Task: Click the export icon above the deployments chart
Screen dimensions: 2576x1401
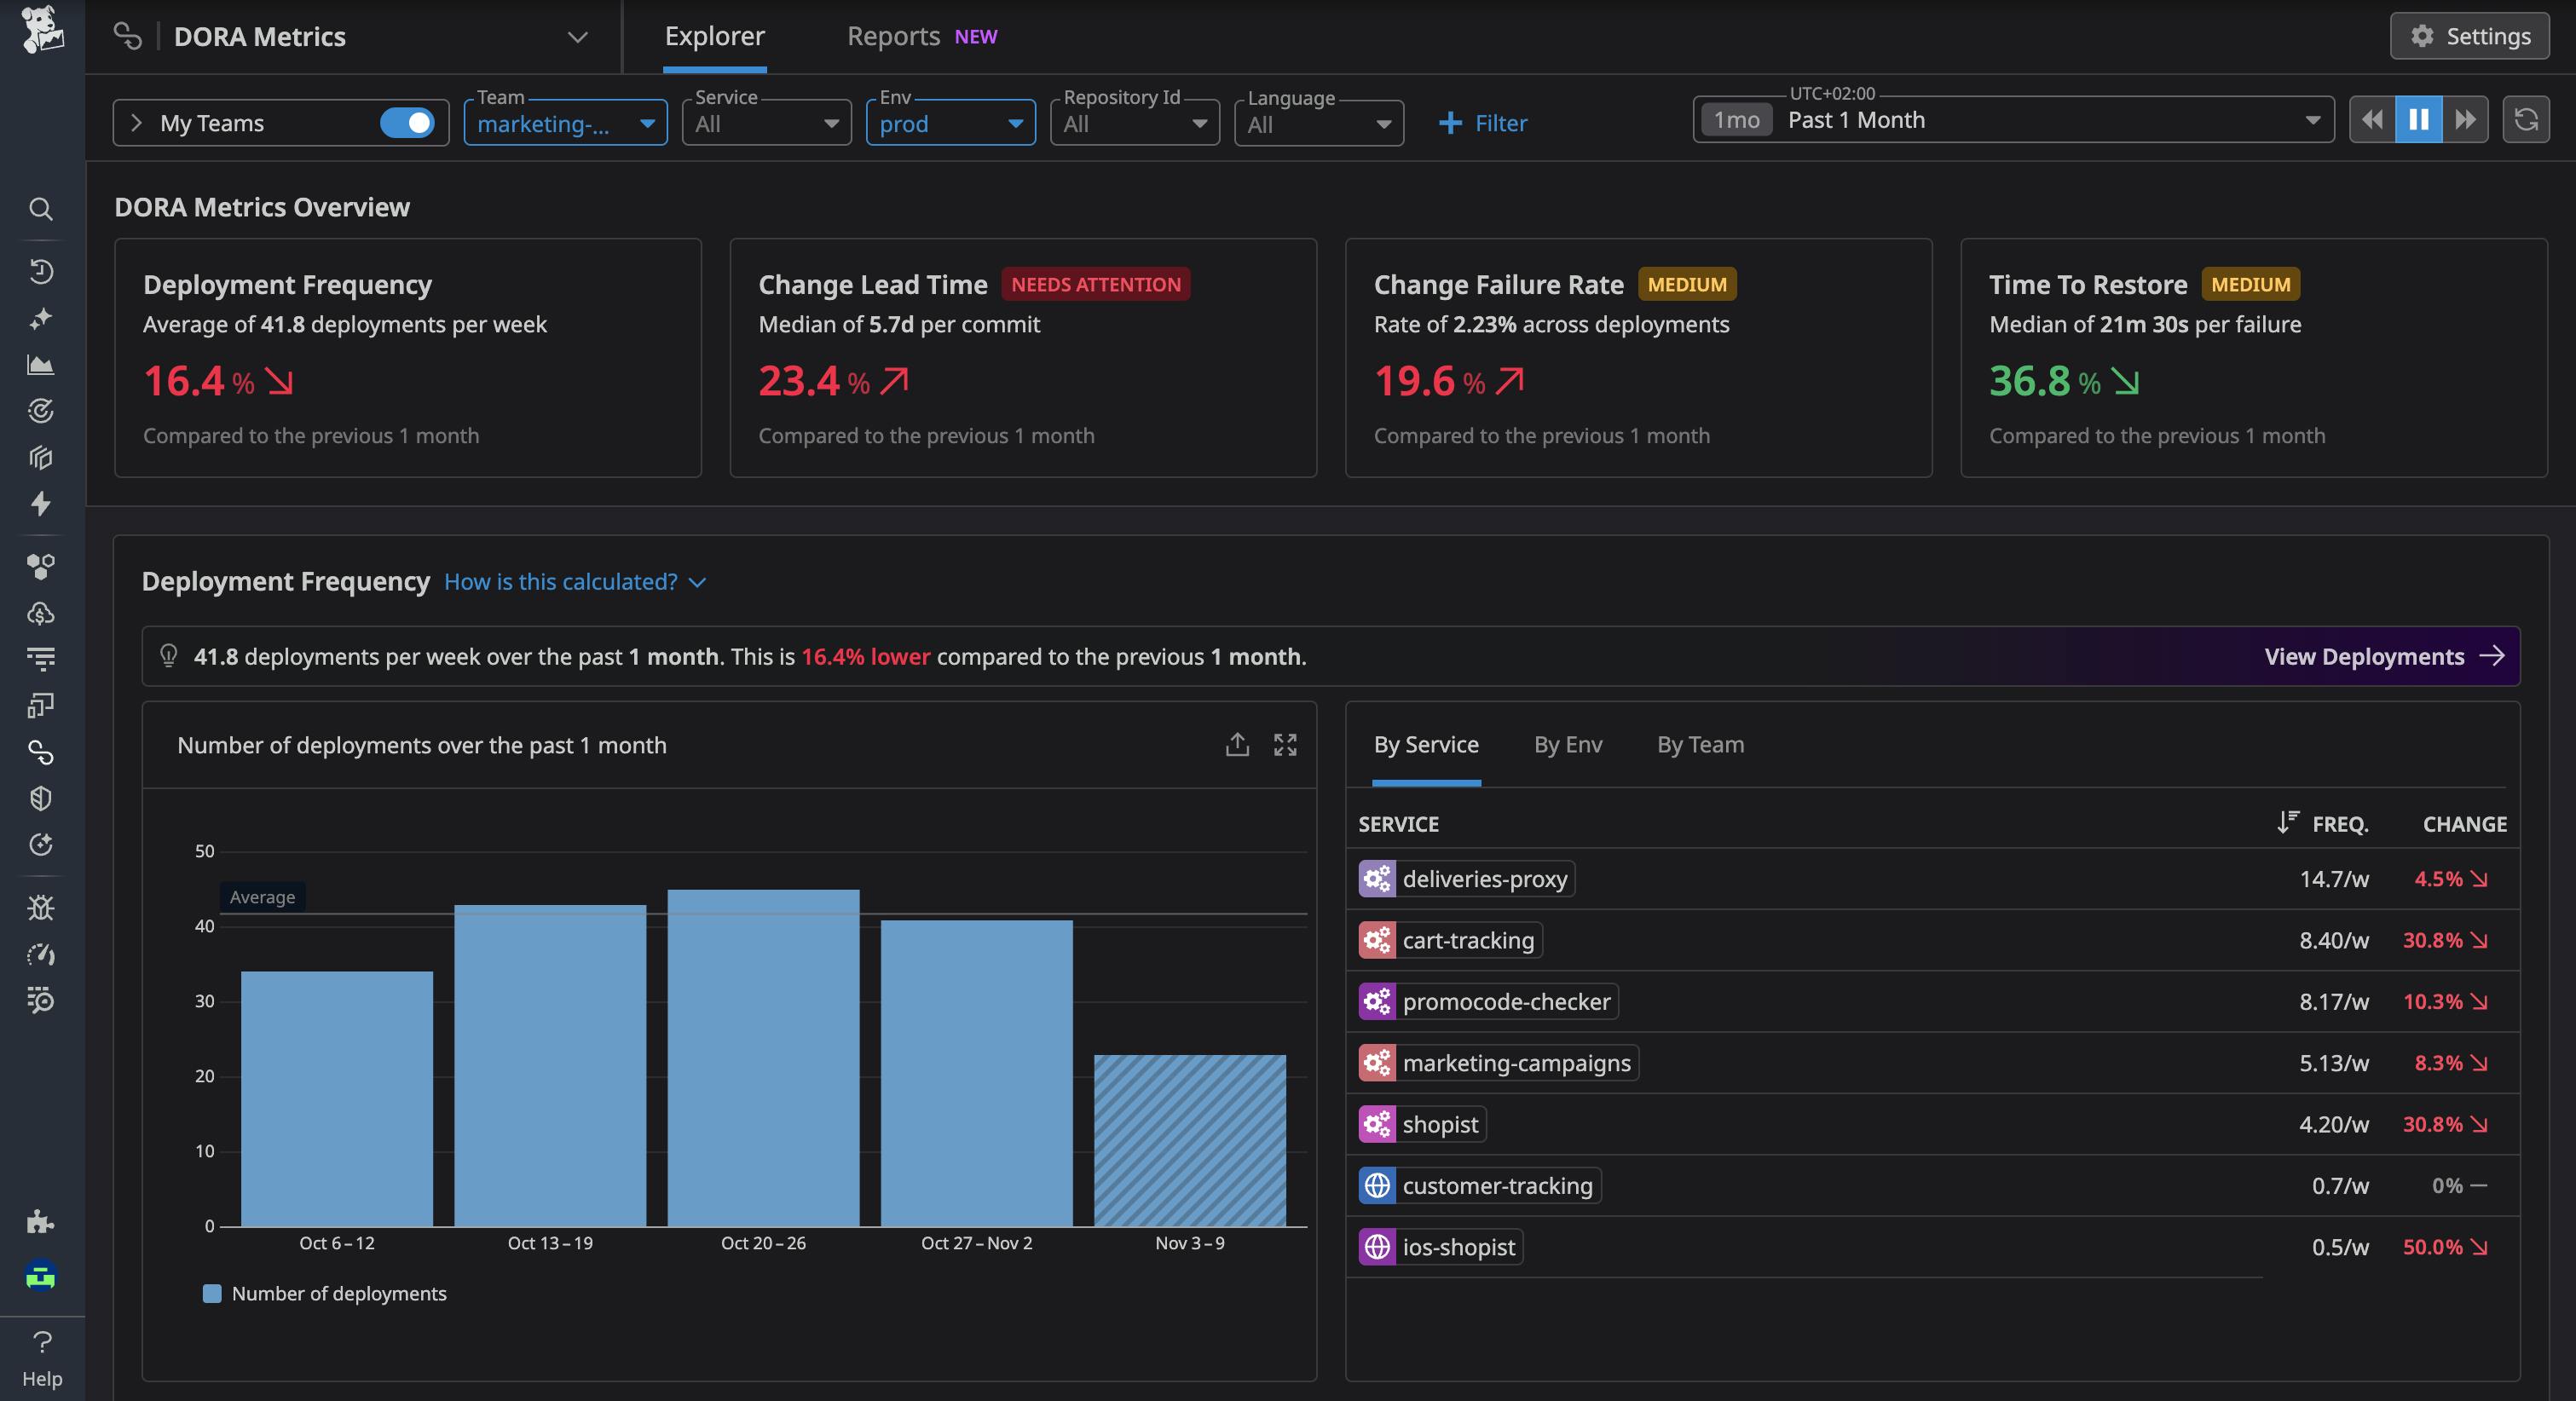Action: coord(1237,745)
